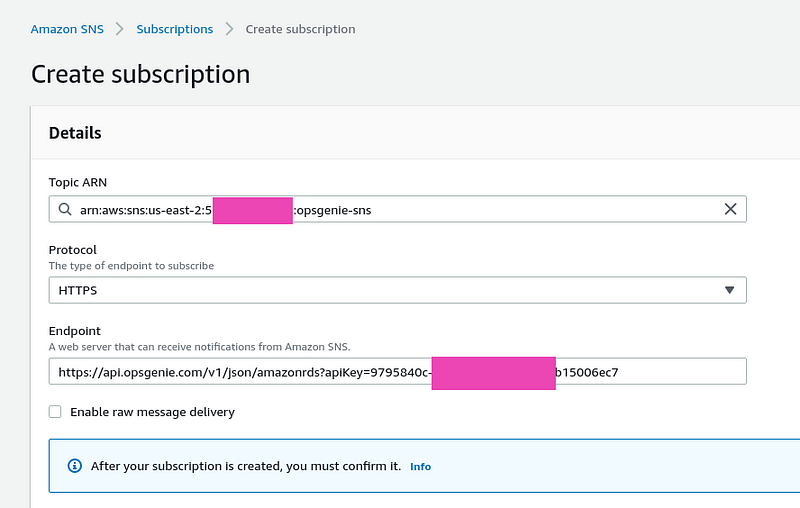Open the Info link in confirmation notice
The height and width of the screenshot is (508, 800).
420,467
